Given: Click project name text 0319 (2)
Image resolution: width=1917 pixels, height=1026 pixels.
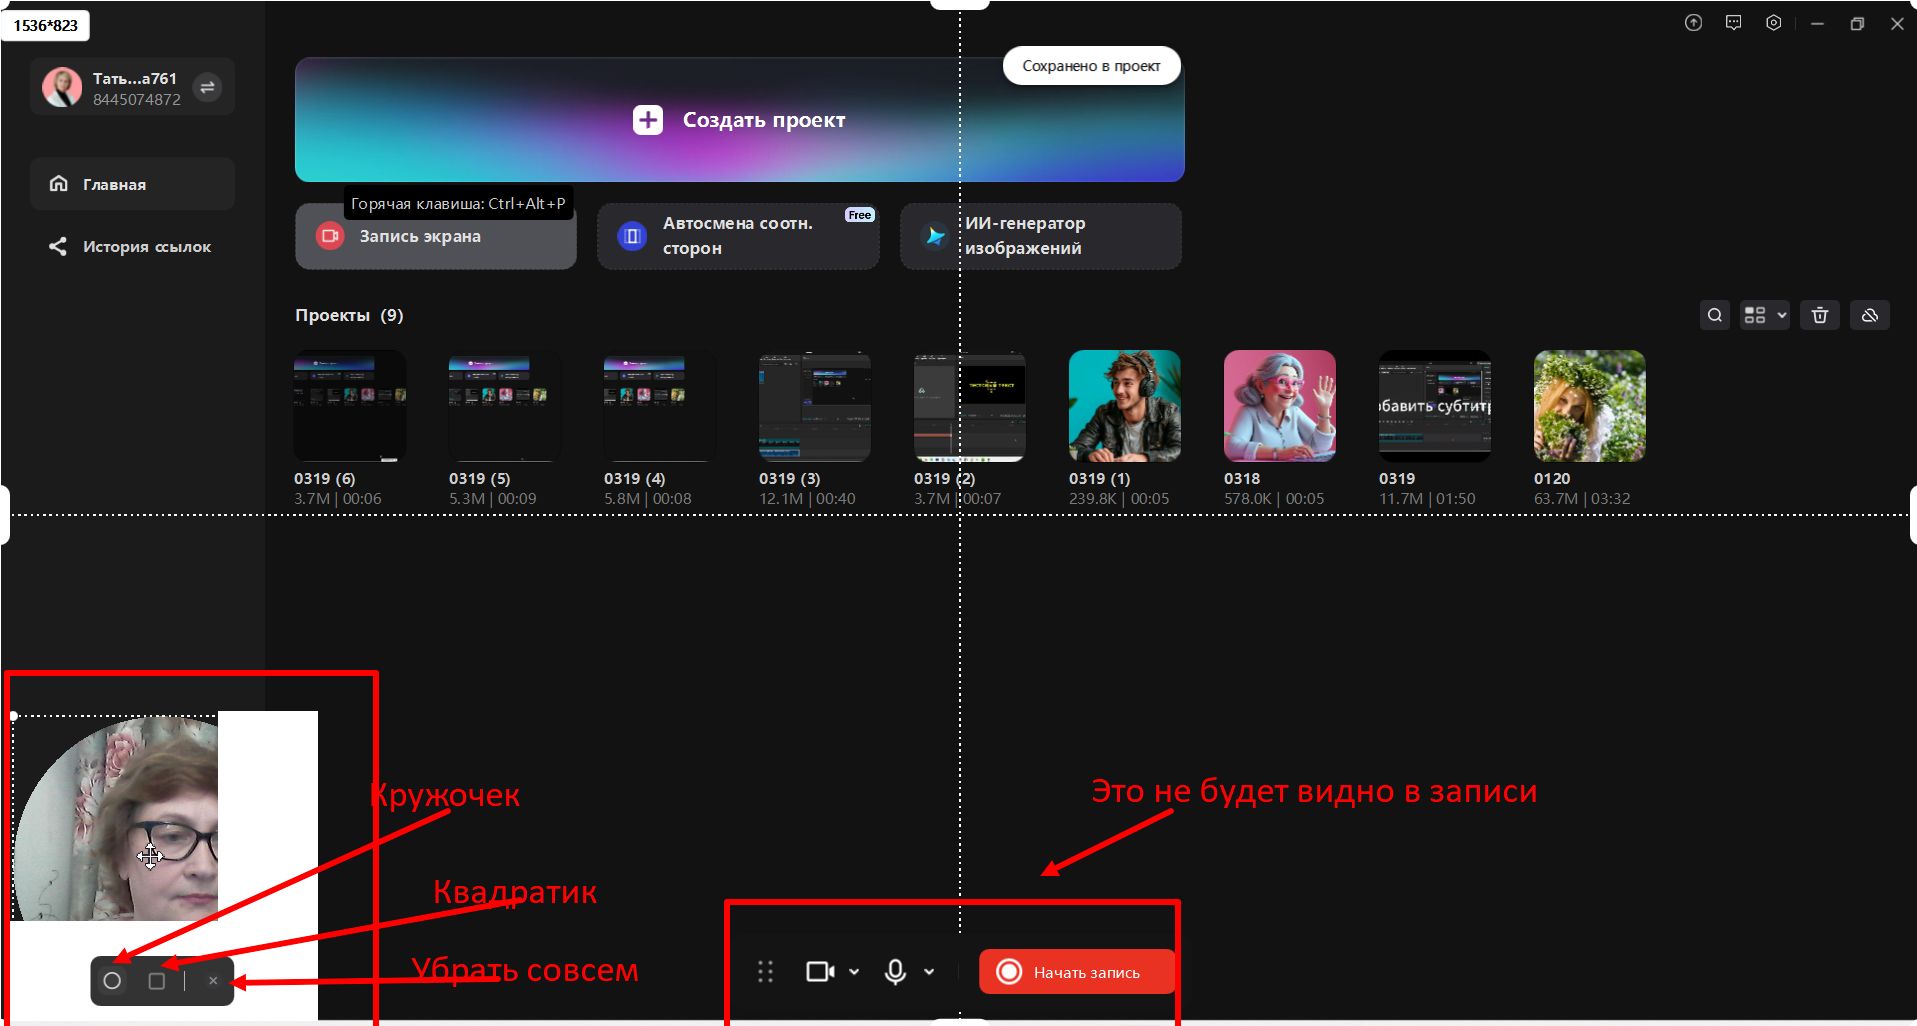Looking at the screenshot, I should tap(944, 479).
